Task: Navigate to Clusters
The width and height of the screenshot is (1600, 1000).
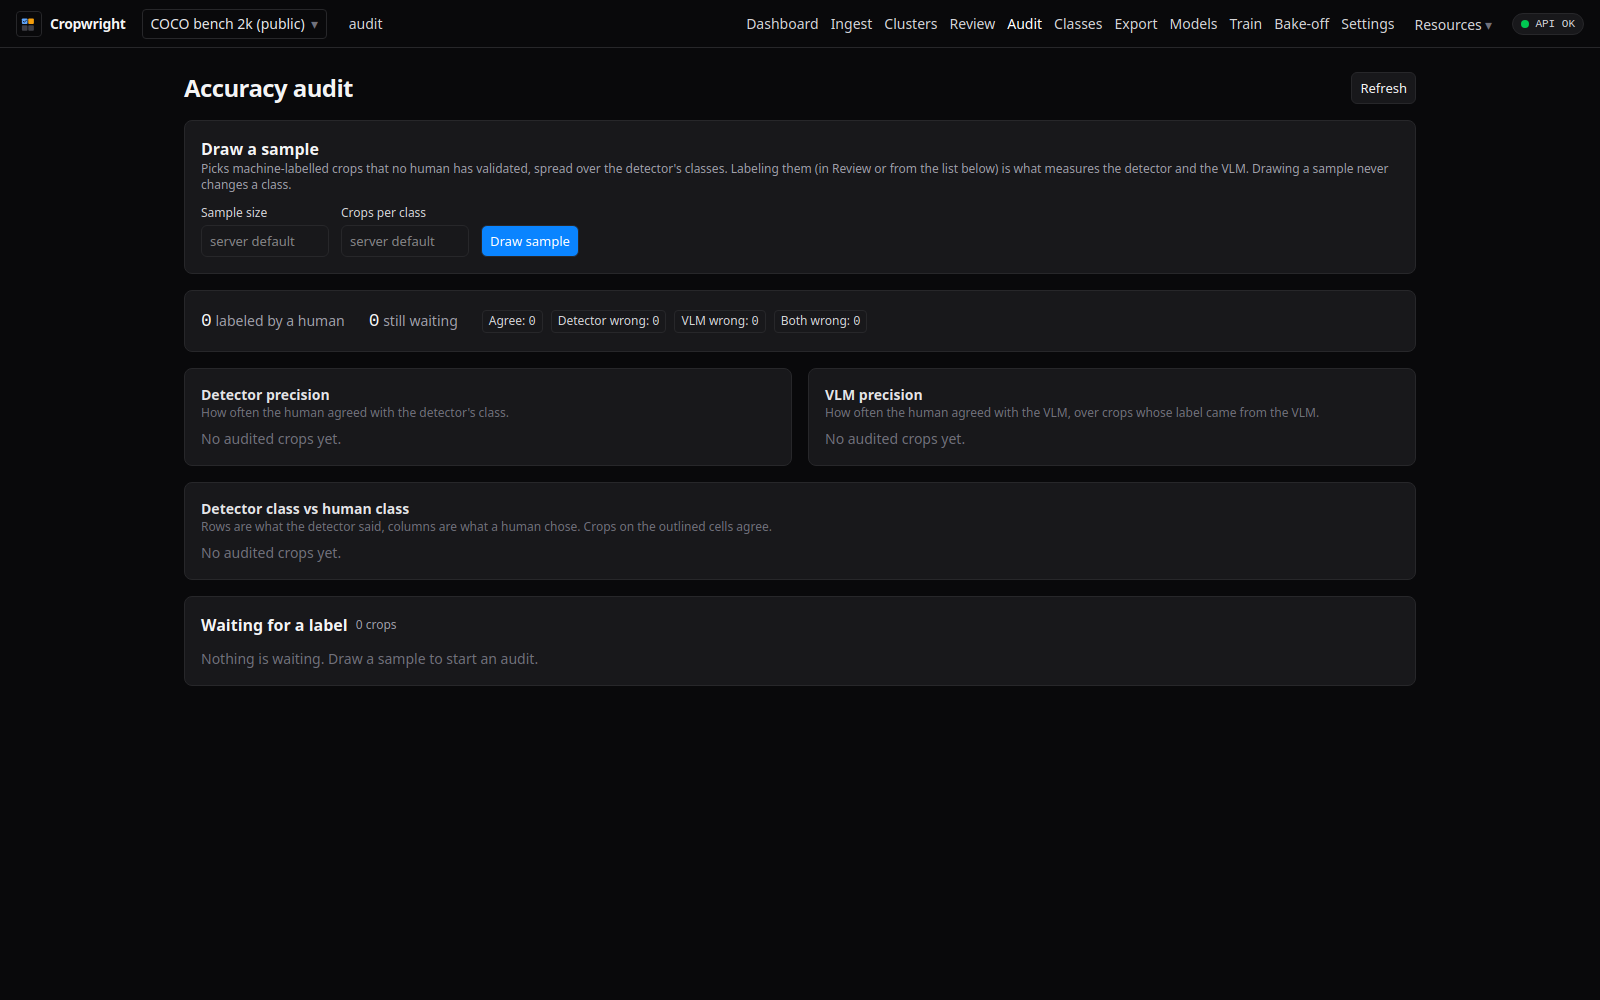Action: (x=911, y=24)
